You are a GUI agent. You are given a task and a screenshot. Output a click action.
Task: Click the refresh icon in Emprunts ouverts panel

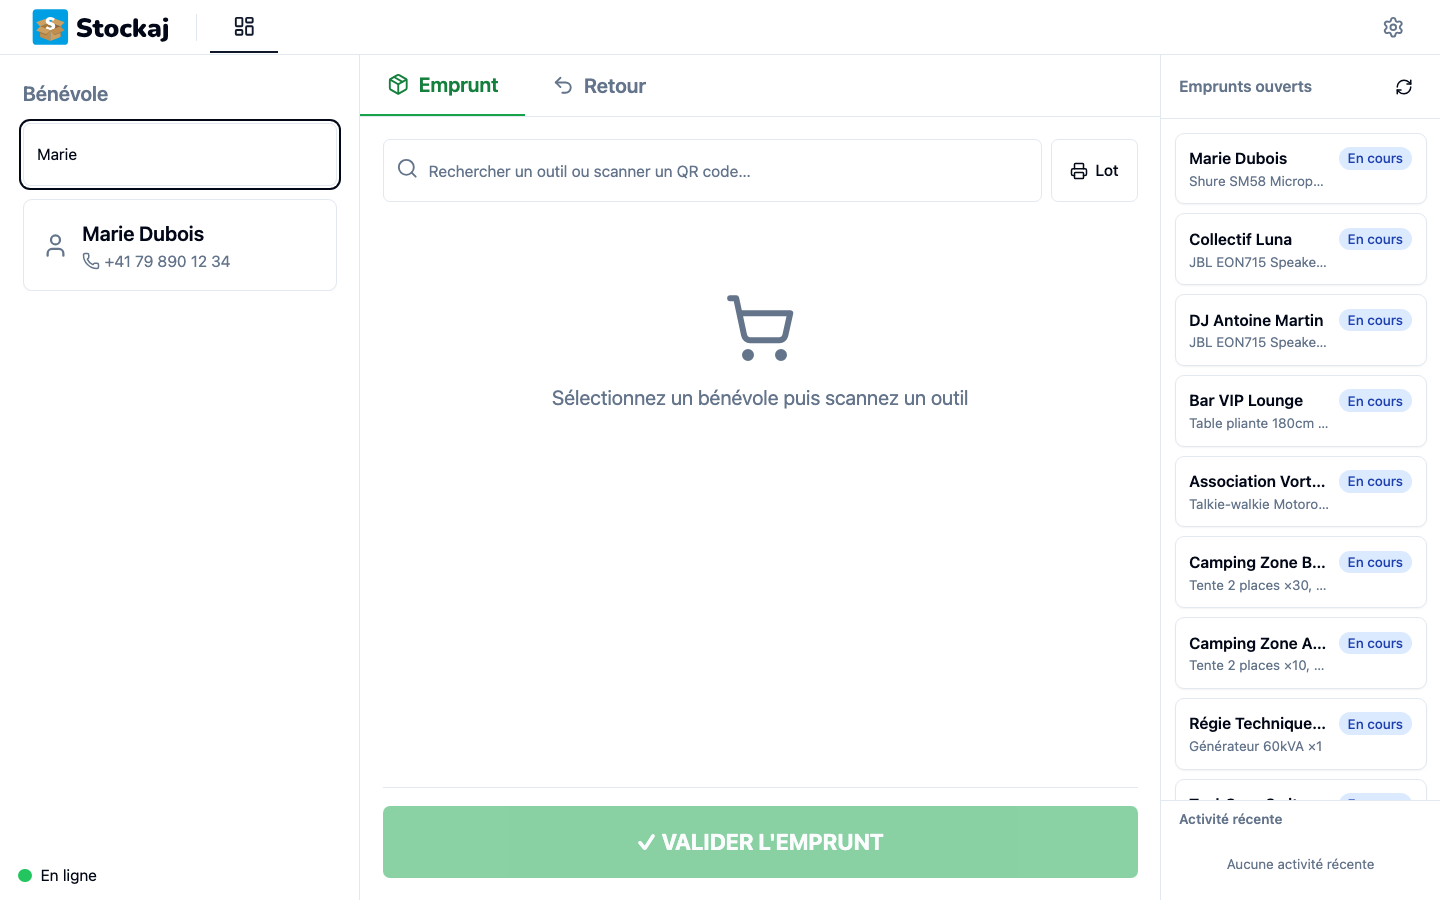pos(1404,87)
